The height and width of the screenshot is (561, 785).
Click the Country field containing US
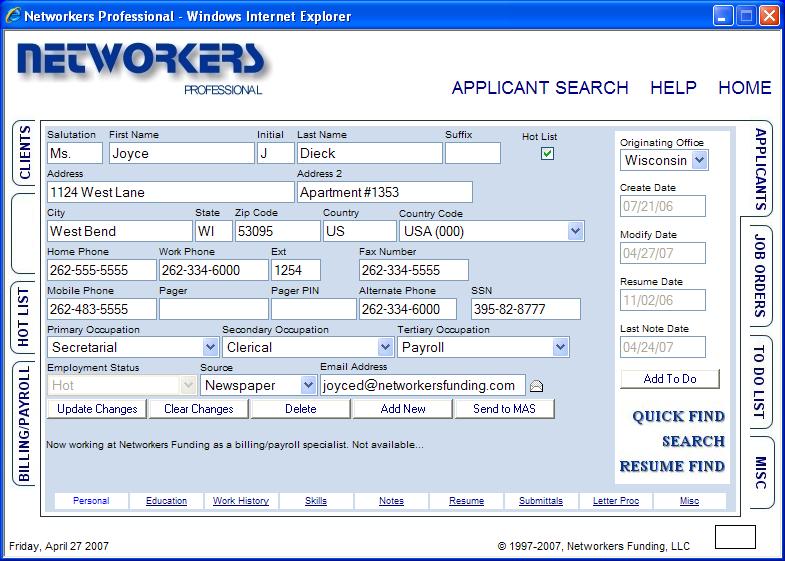tap(359, 231)
